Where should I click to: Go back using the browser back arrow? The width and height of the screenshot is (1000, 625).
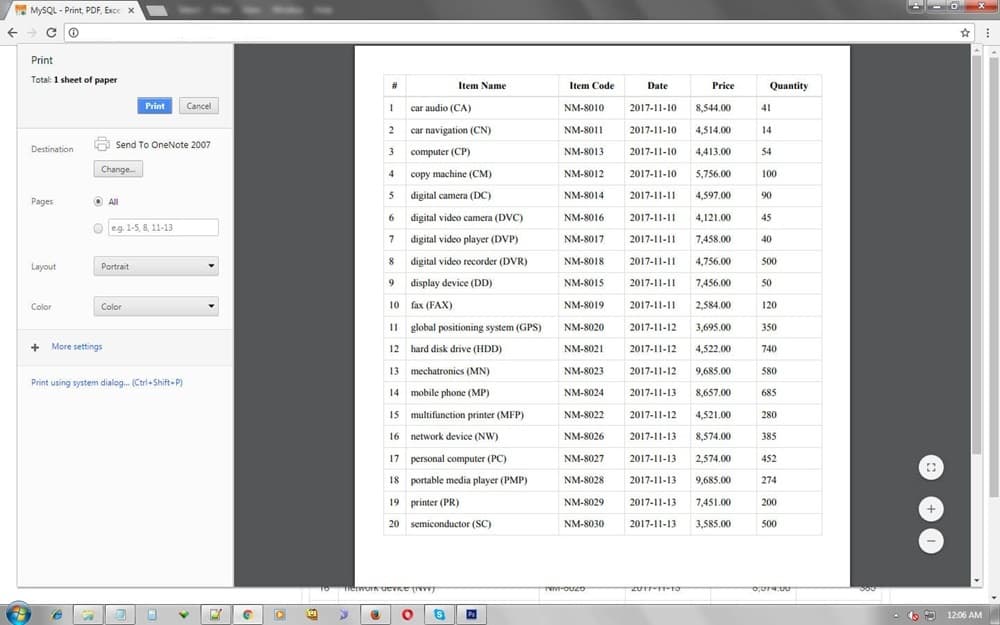pos(12,32)
